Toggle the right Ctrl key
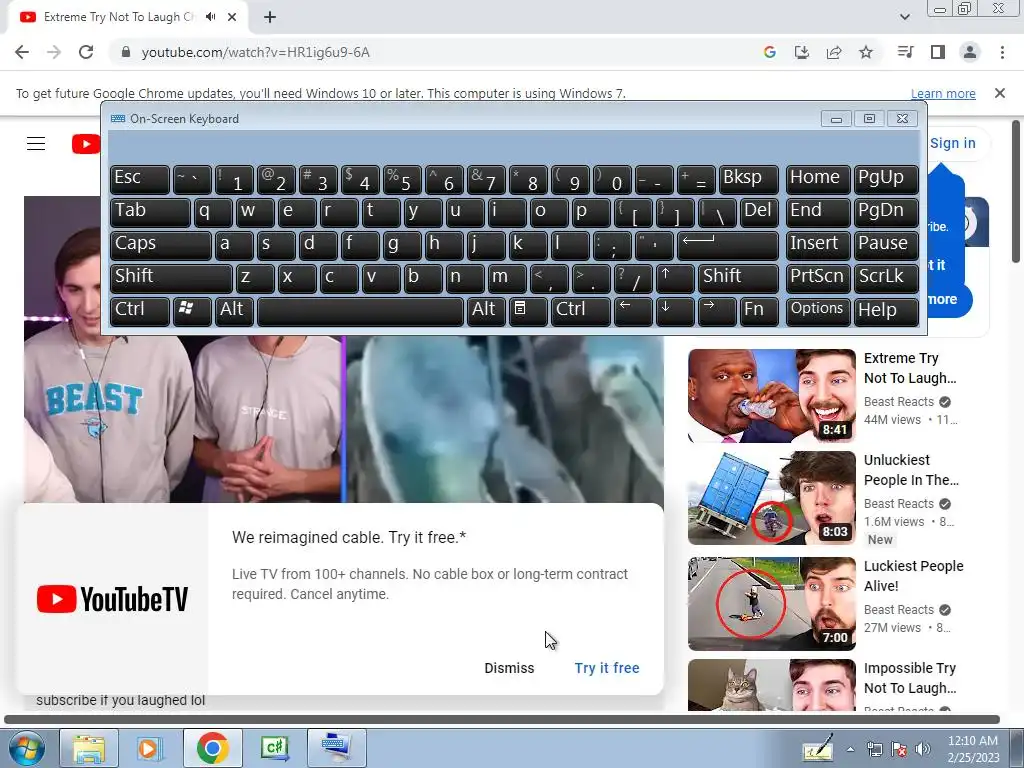The height and width of the screenshot is (768, 1024). click(x=581, y=311)
